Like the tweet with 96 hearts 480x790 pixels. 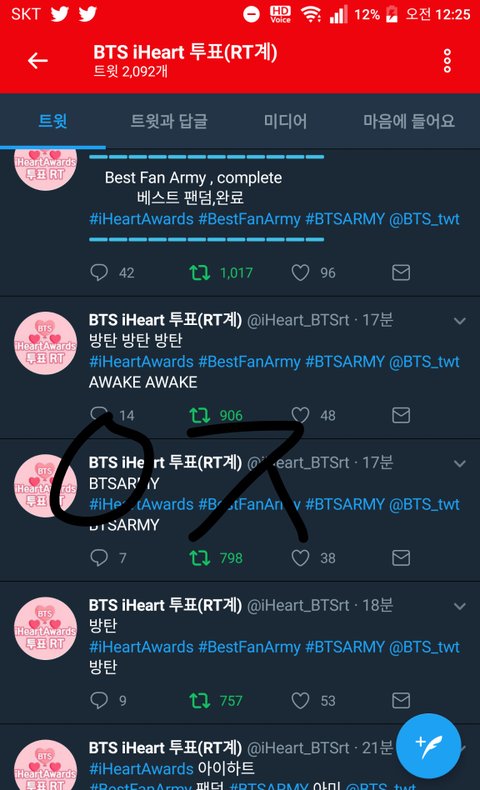(300, 273)
